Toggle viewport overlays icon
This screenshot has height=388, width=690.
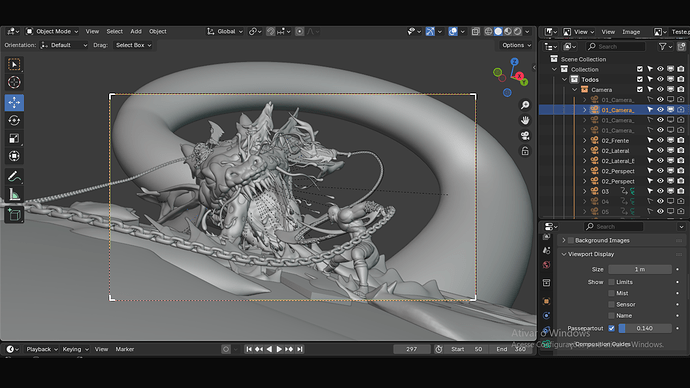pos(453,32)
